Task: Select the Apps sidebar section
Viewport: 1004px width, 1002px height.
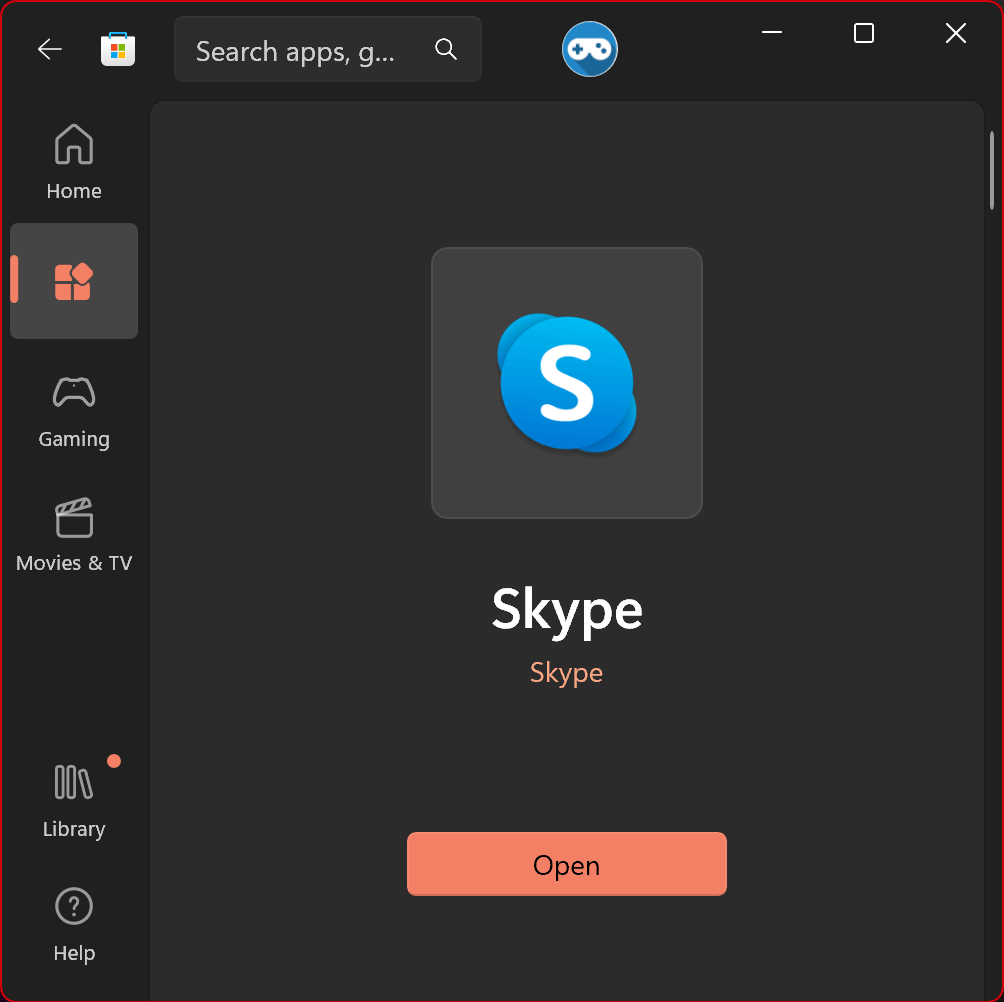Action: pyautogui.click(x=74, y=281)
